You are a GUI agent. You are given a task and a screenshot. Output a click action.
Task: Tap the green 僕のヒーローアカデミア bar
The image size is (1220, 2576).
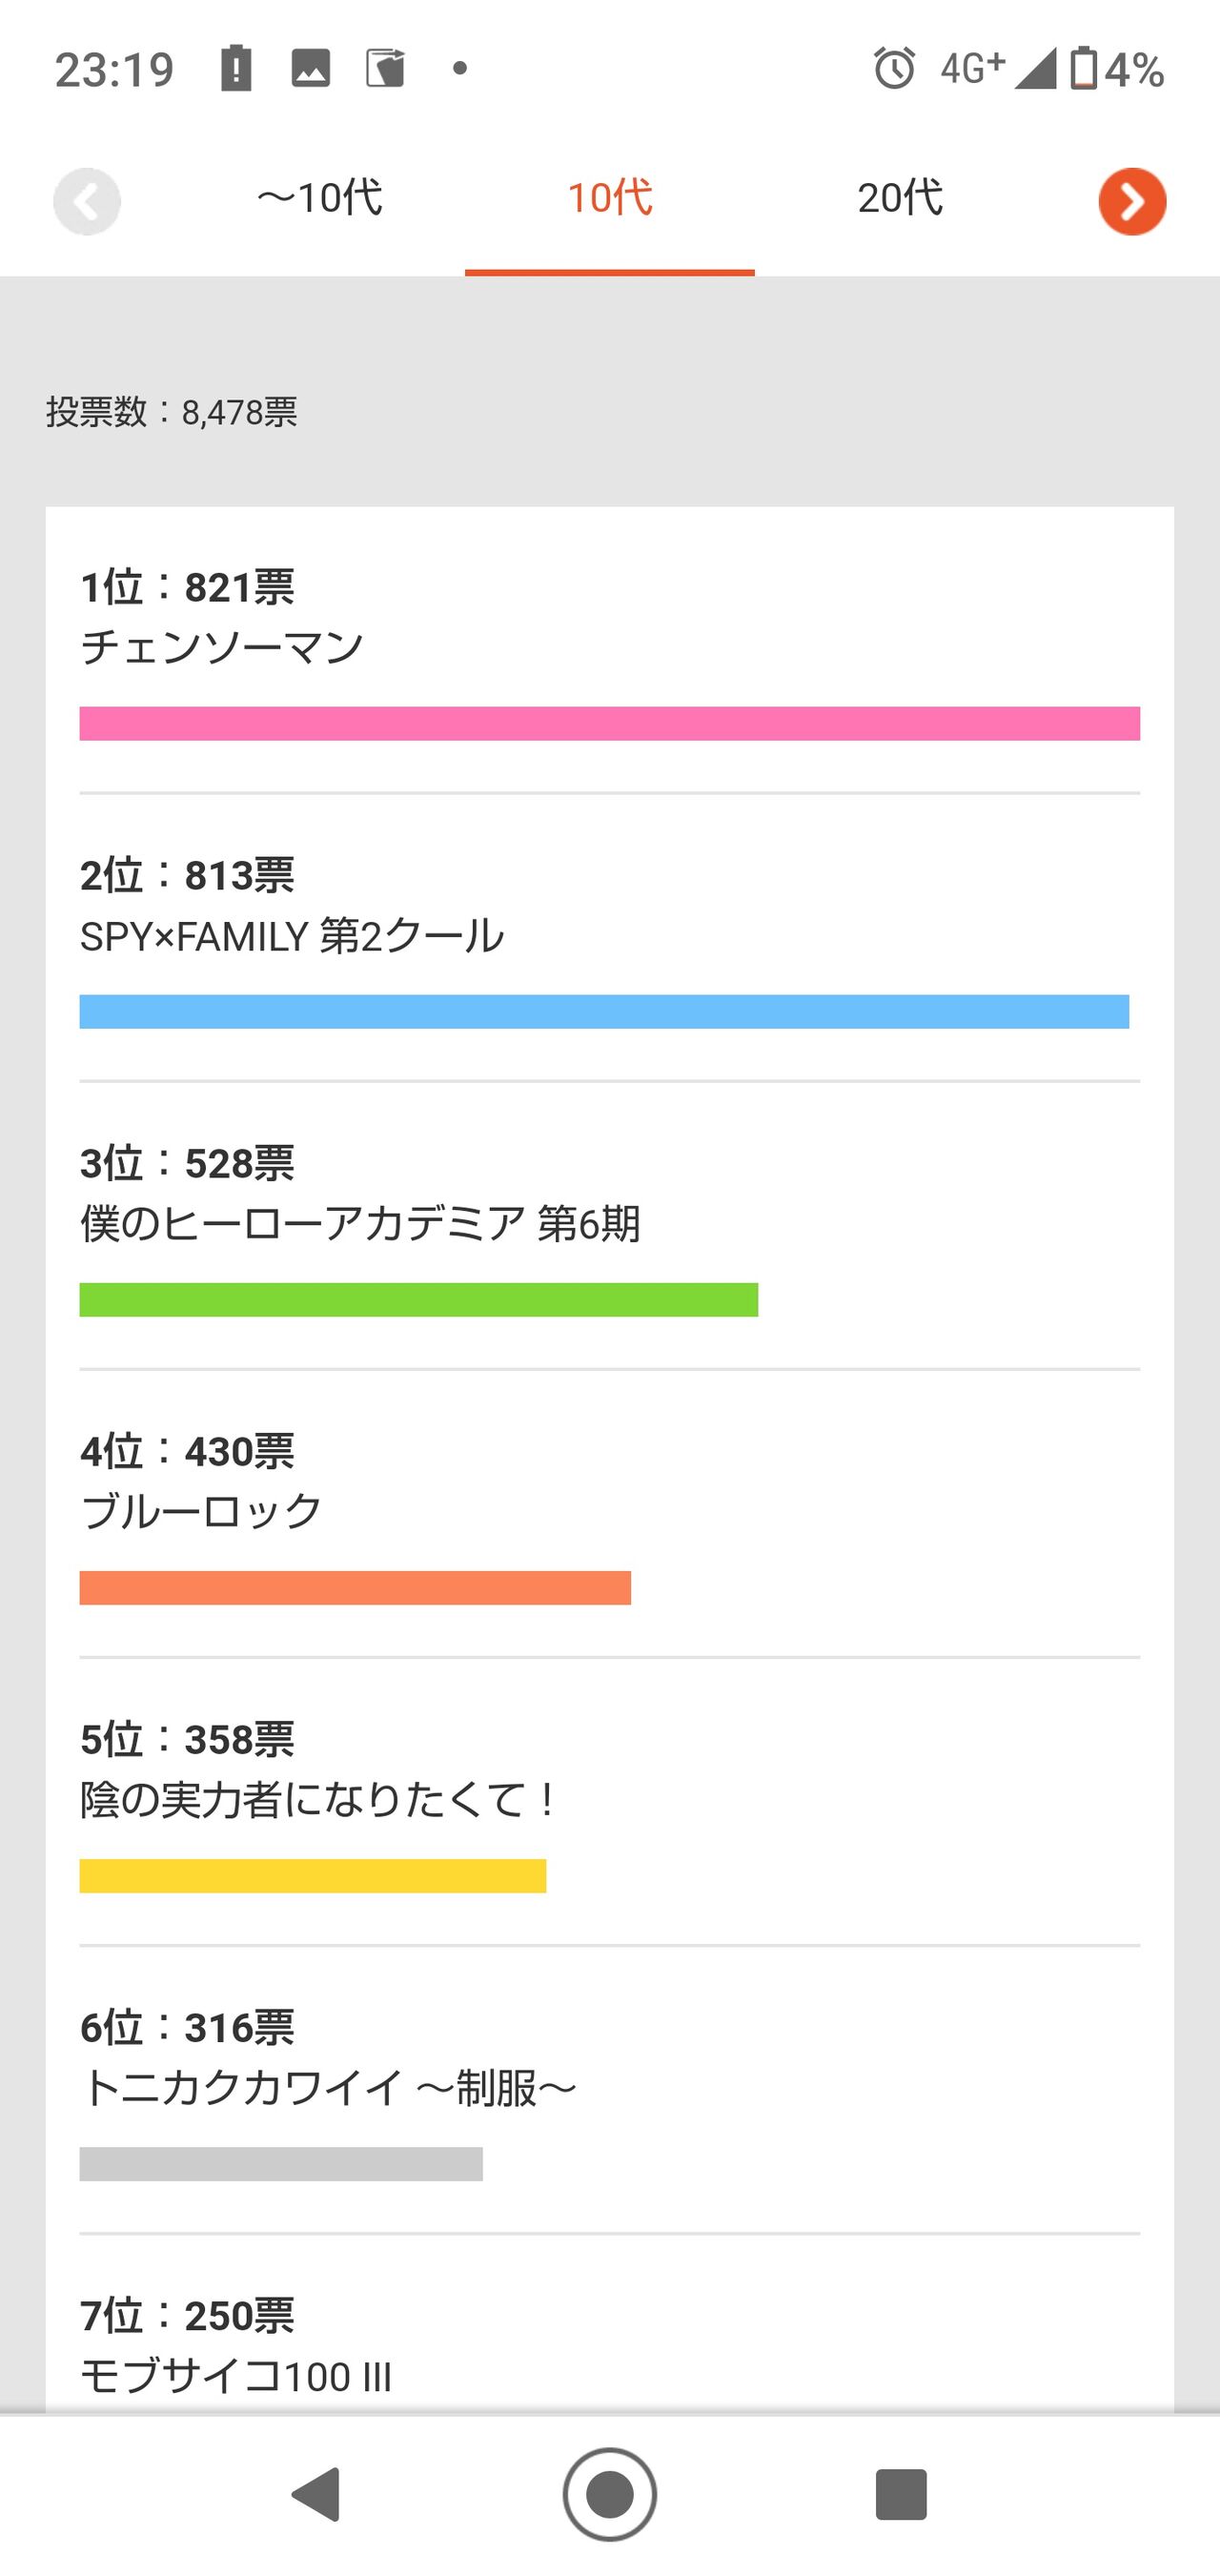pos(419,1299)
